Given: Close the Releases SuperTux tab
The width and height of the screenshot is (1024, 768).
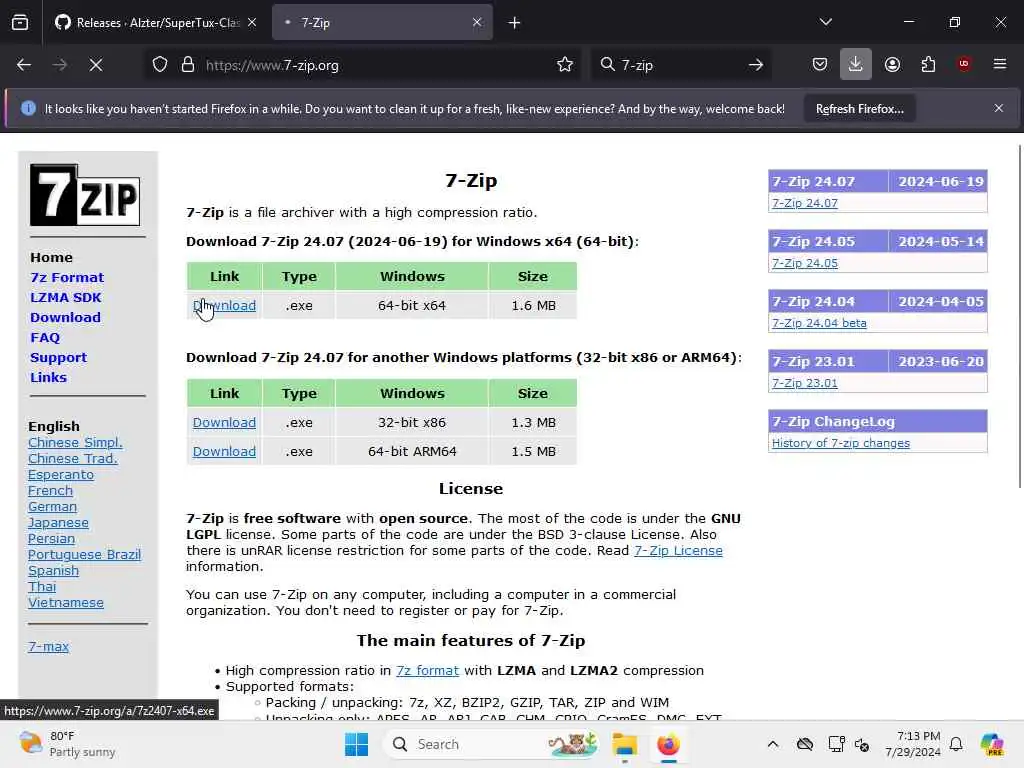Looking at the screenshot, I should click(252, 22).
